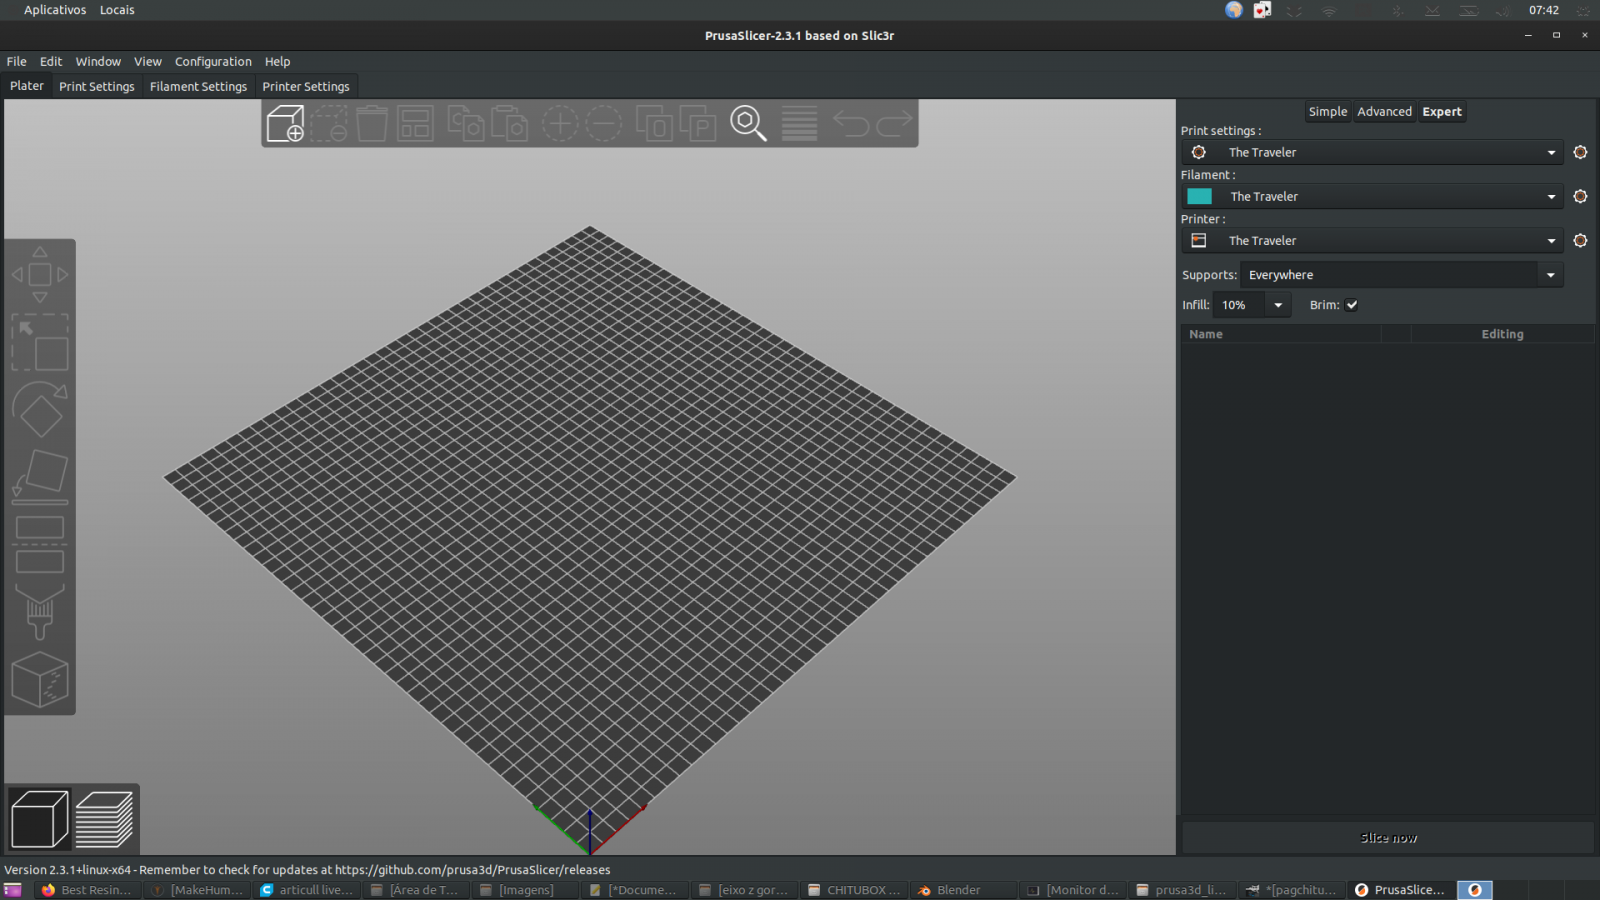The width and height of the screenshot is (1600, 900).
Task: Open the Help menu
Action: tap(277, 61)
